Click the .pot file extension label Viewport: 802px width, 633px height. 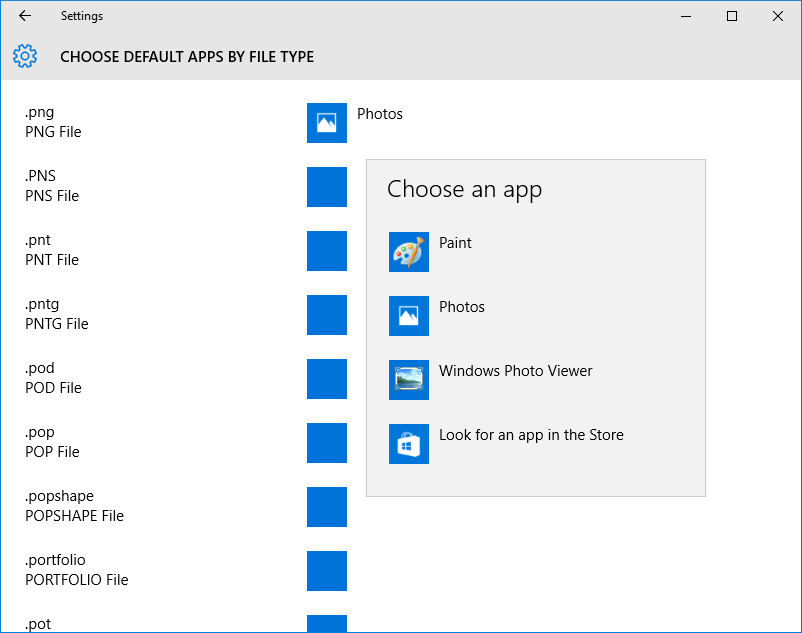pos(38,624)
